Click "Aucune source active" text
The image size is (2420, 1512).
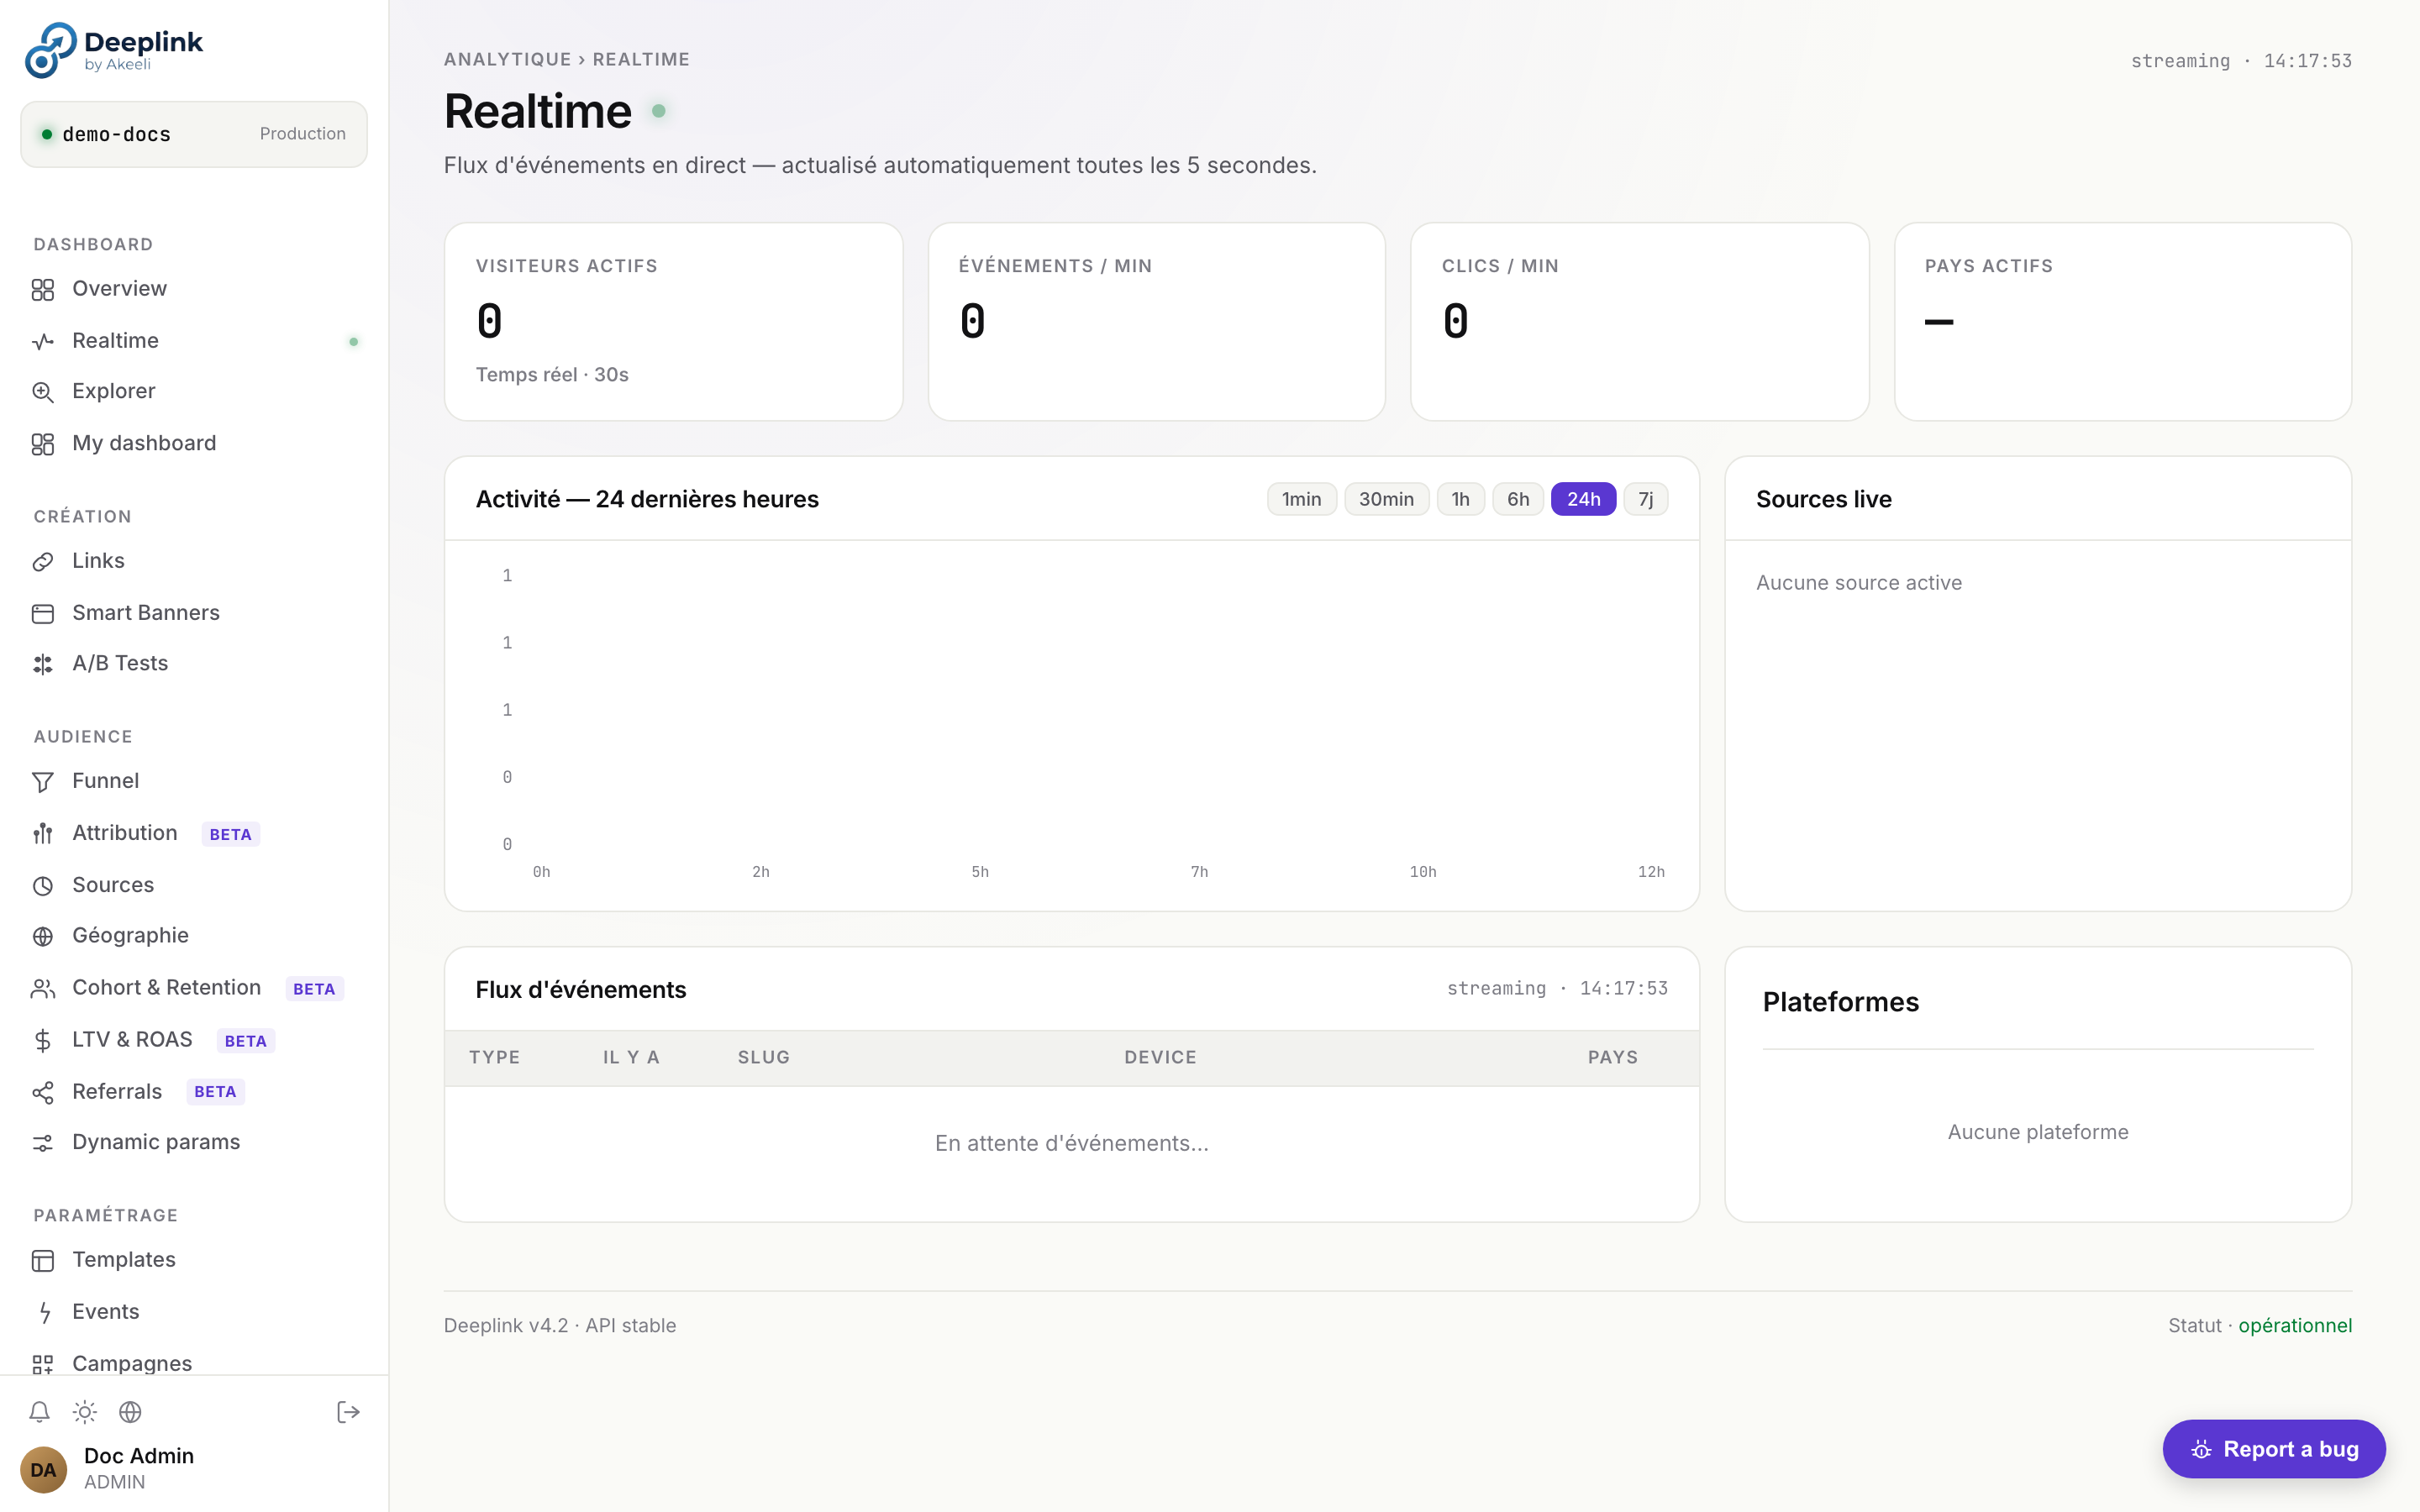coord(1859,583)
